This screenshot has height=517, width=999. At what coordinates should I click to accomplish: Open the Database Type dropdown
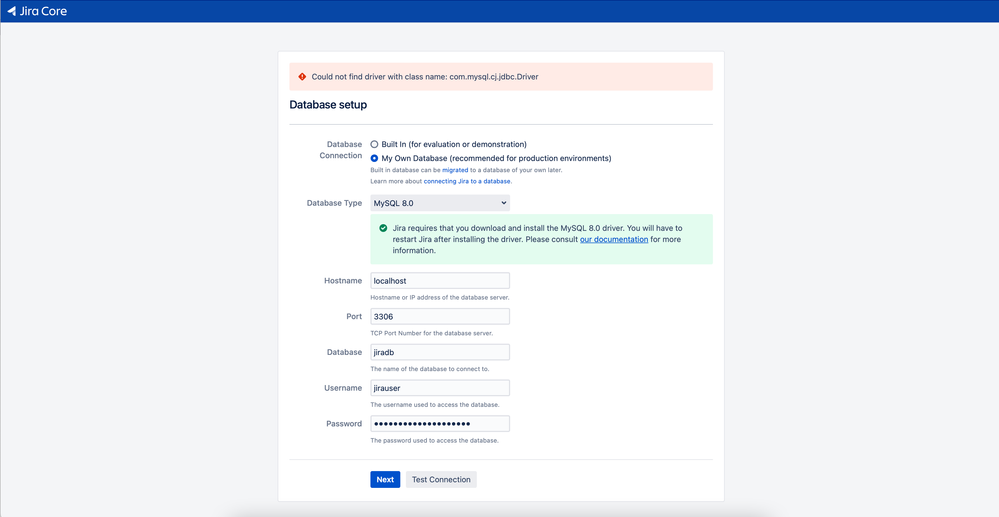tap(440, 203)
